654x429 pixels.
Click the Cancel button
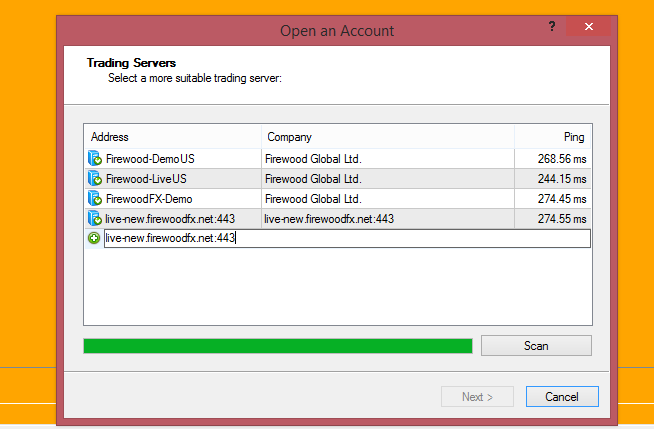coord(561,397)
